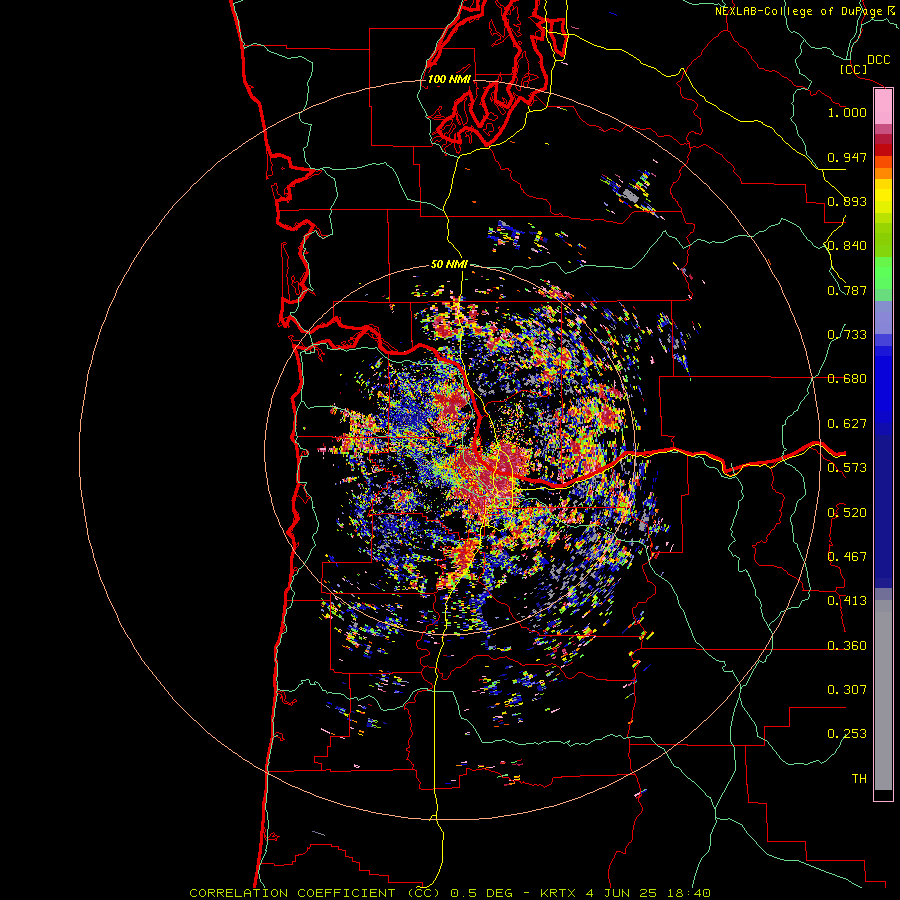Viewport: 900px width, 900px height.
Task: Select the 0.627 value on the color scale
Action: [x=847, y=424]
